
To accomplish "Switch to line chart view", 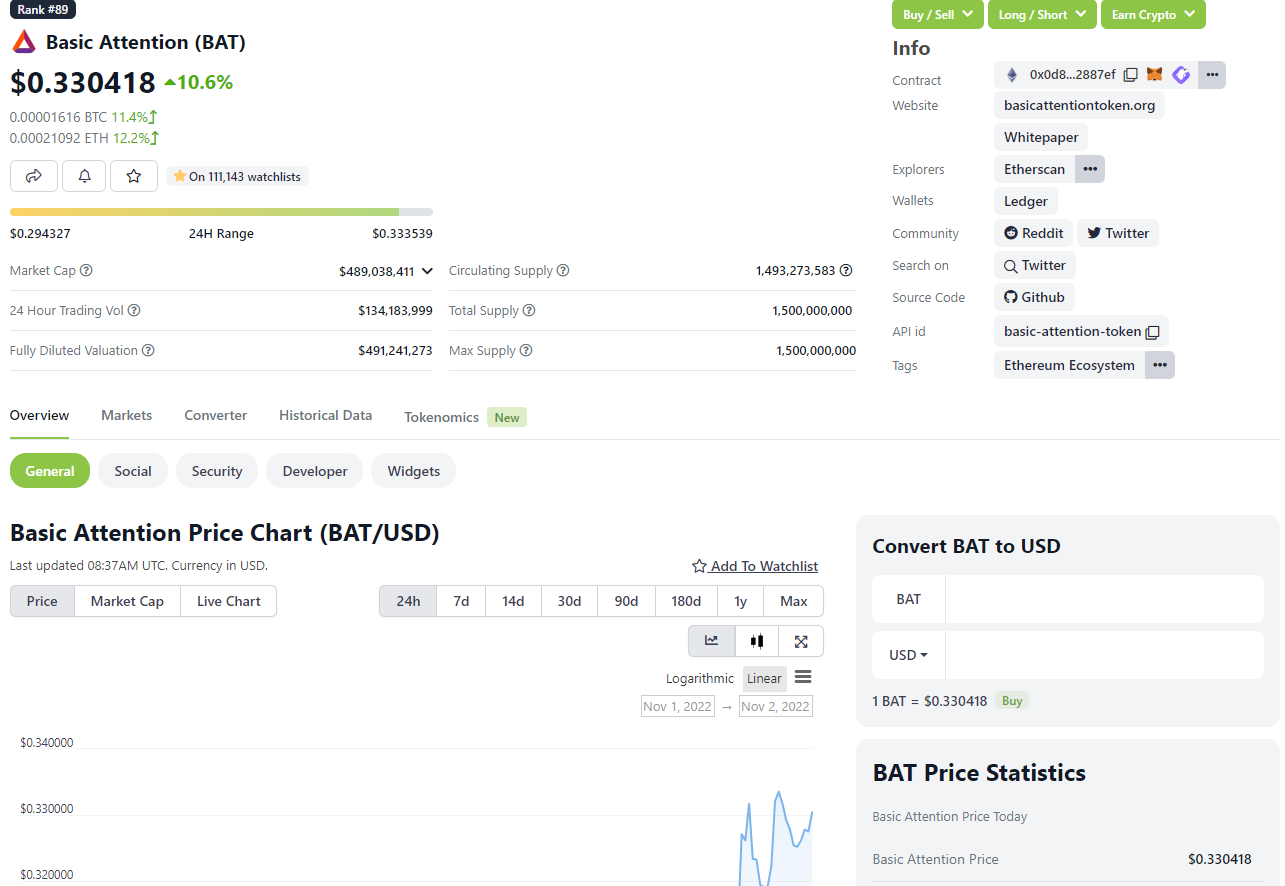I will tap(712, 641).
